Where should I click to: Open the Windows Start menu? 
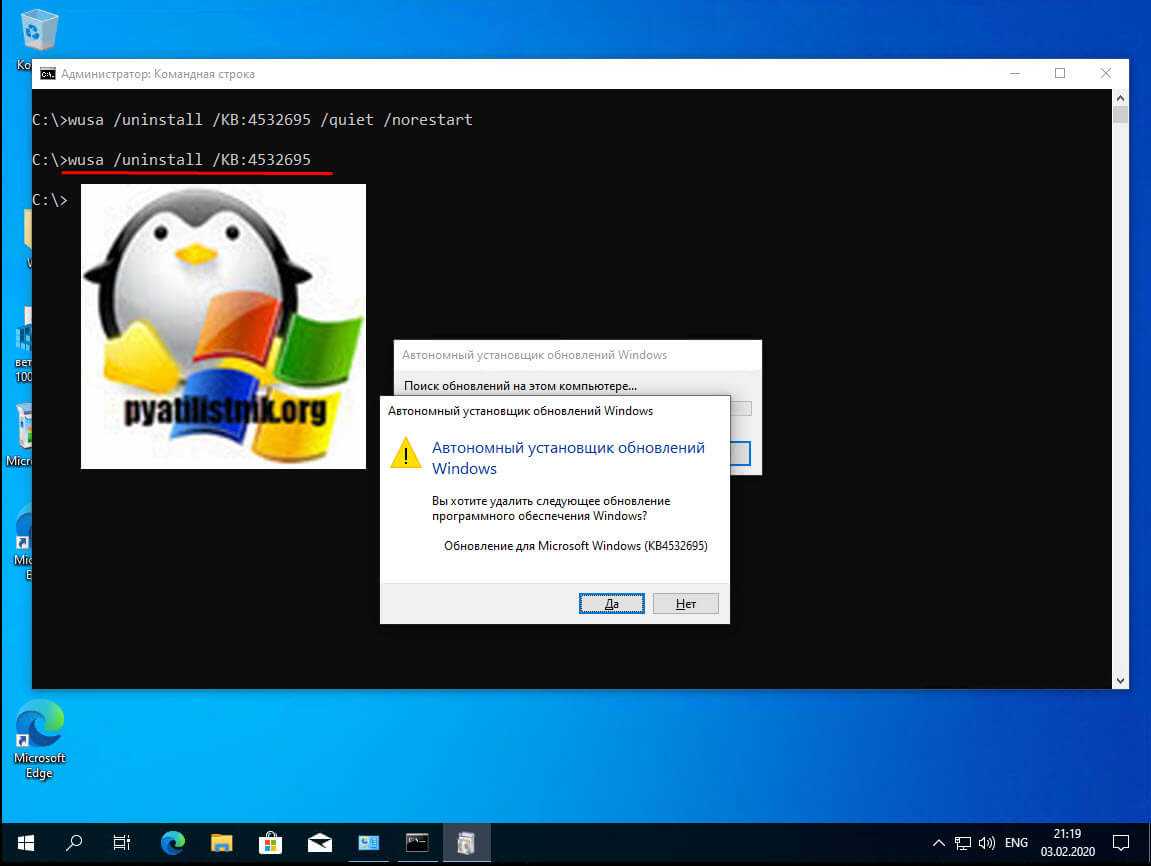24,842
